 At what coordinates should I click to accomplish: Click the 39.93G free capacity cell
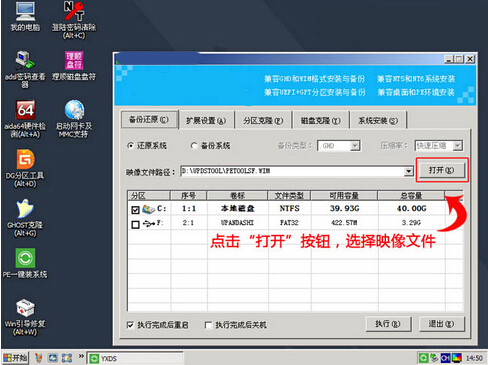coord(345,209)
